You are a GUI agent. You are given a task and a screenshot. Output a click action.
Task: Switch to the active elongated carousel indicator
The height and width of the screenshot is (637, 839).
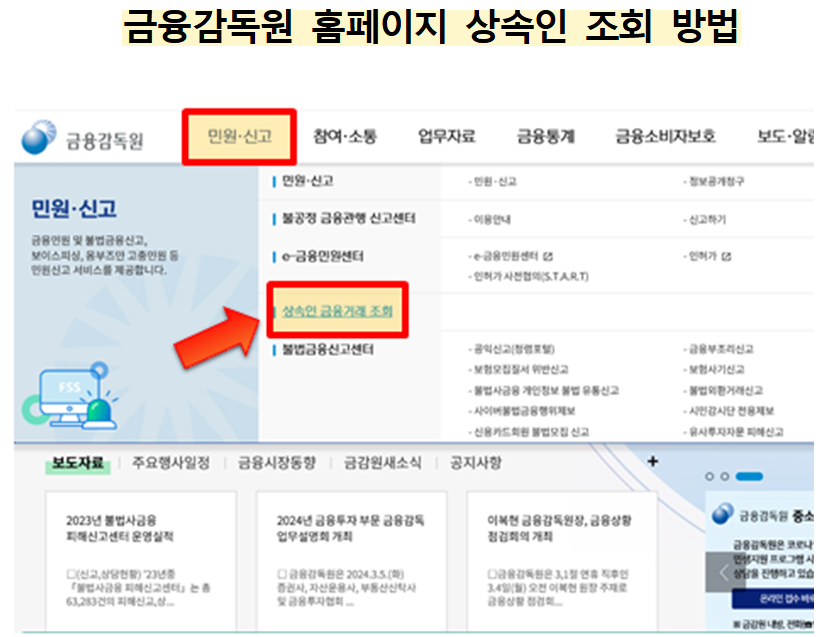point(746,477)
